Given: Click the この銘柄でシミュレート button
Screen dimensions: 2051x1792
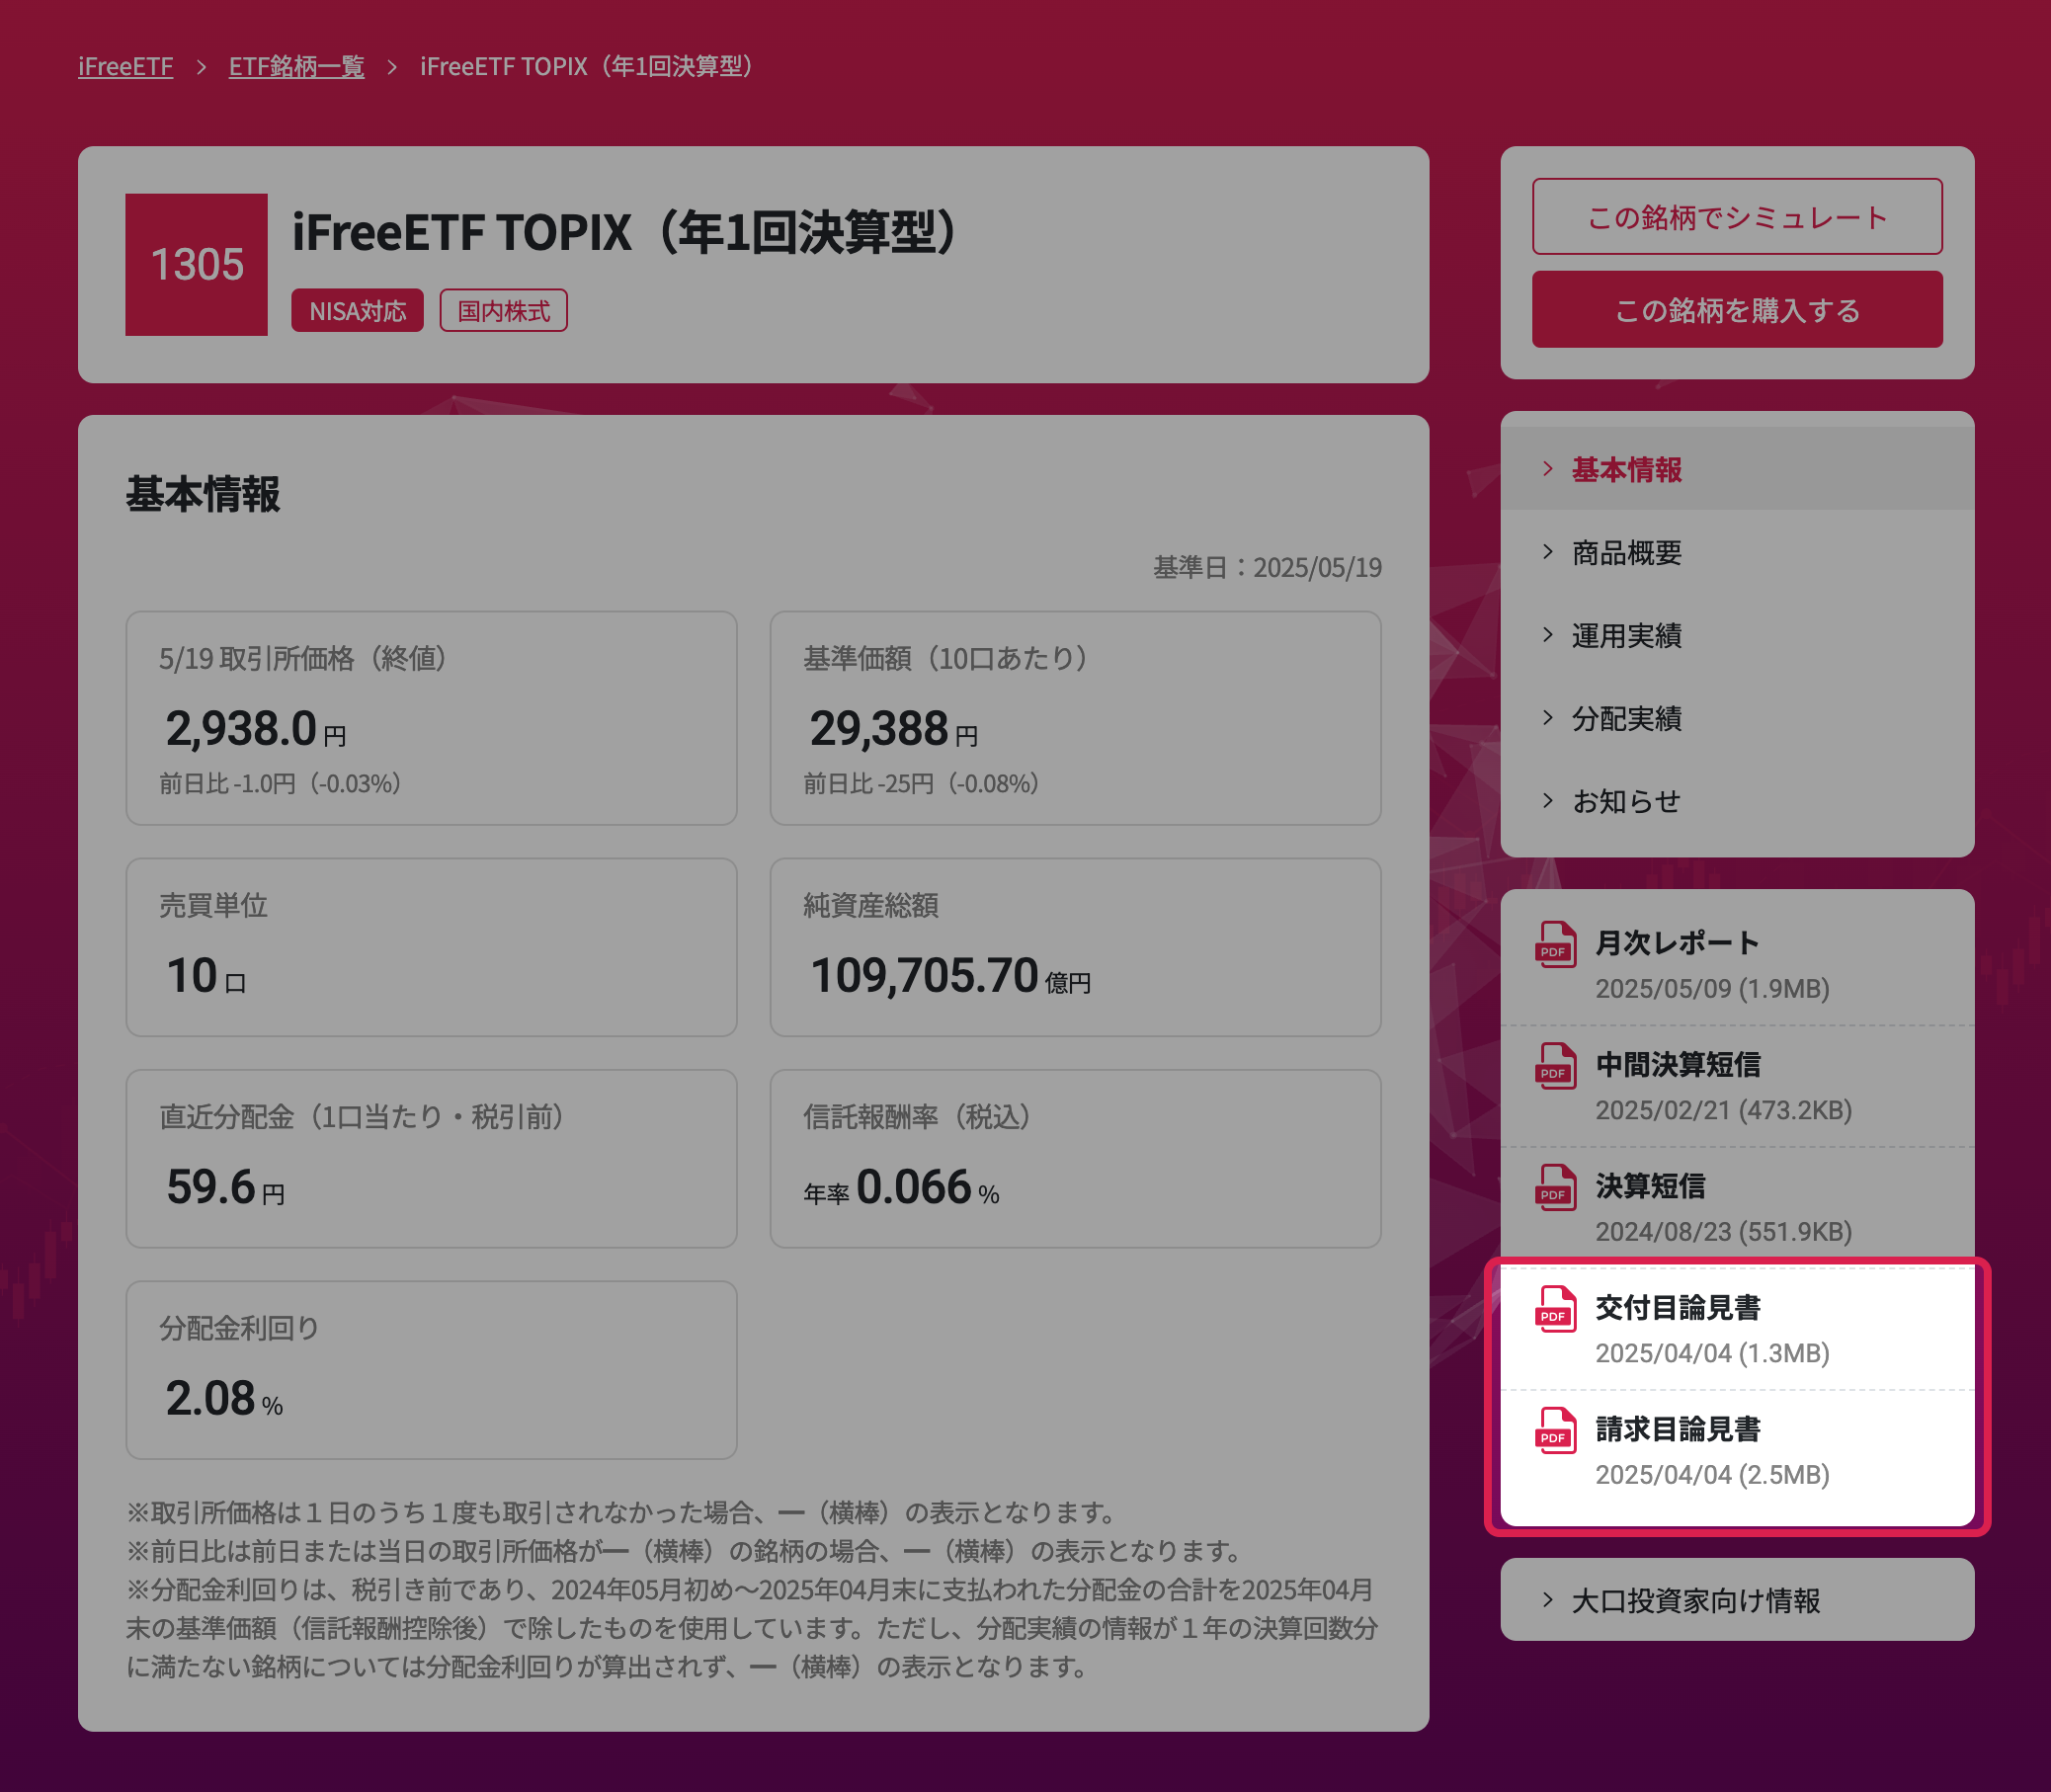Looking at the screenshot, I should pos(1737,216).
